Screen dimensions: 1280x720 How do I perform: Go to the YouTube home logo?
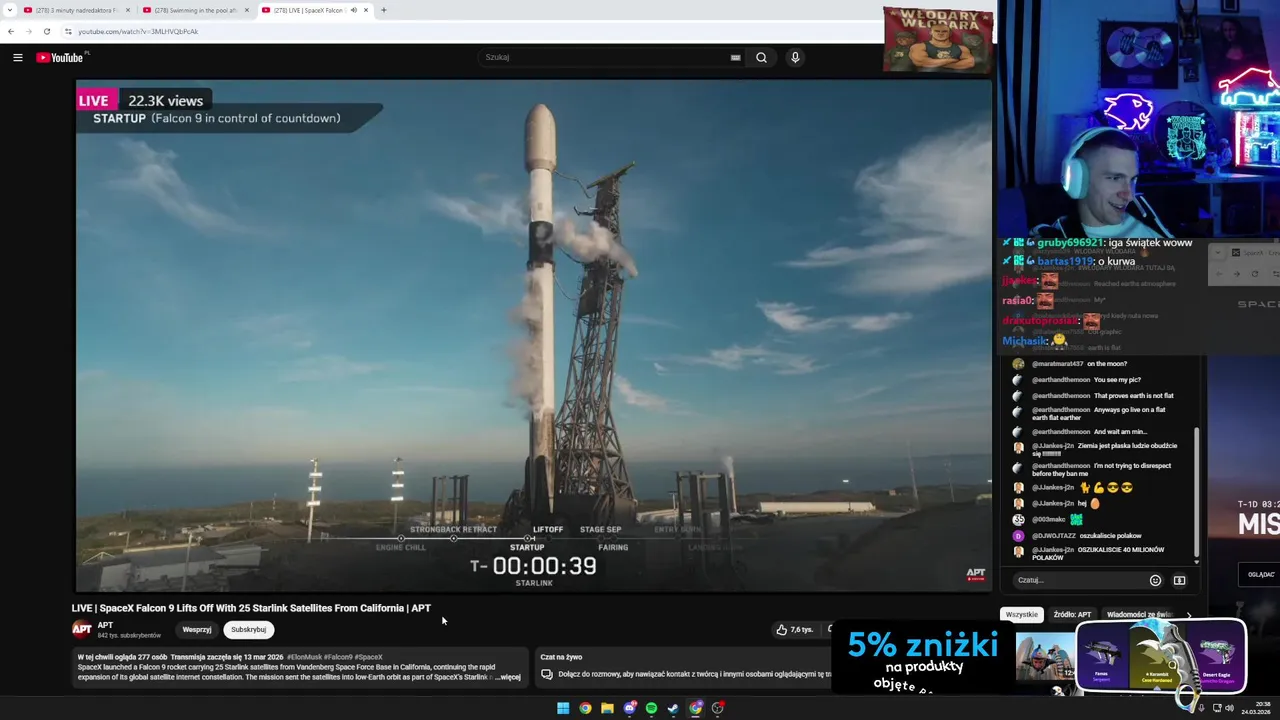[x=60, y=57]
